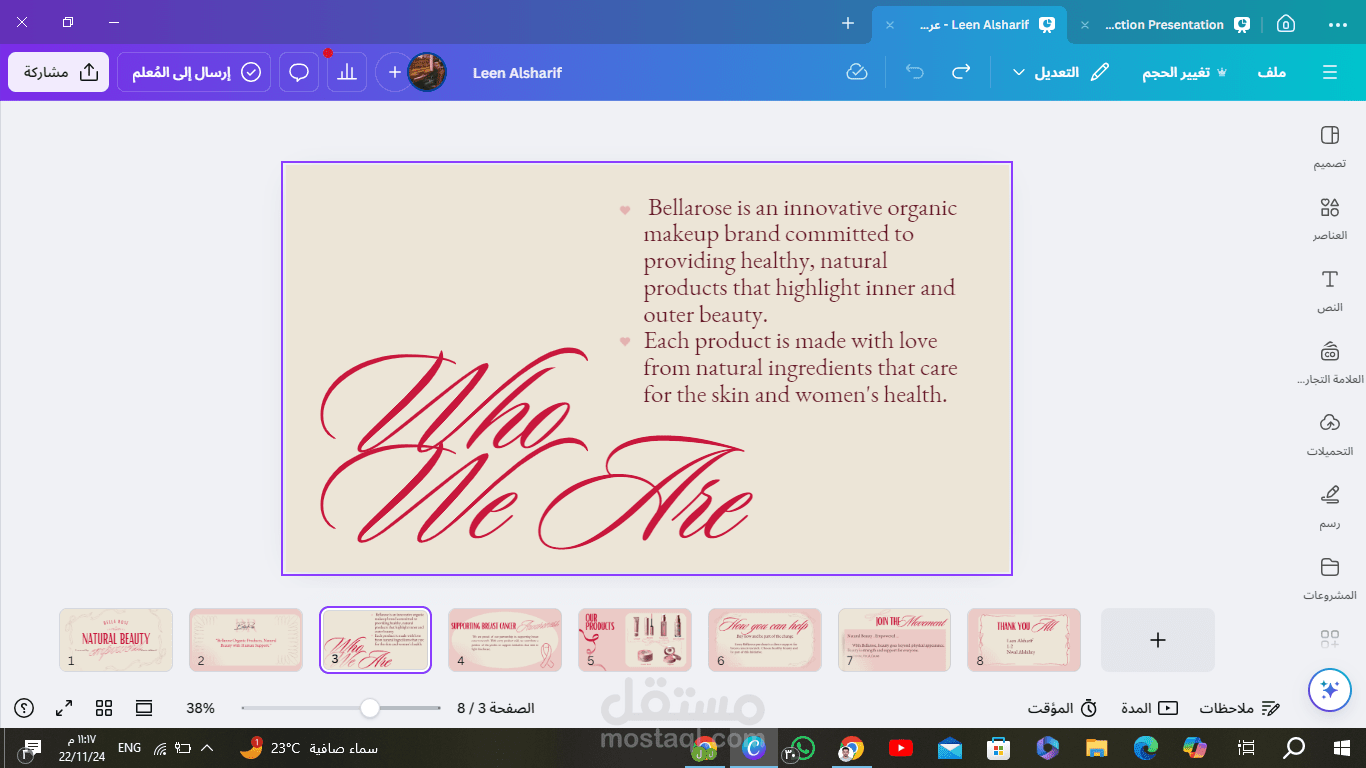Open the three-dots more options menu
The width and height of the screenshot is (1366, 768).
(1337, 24)
